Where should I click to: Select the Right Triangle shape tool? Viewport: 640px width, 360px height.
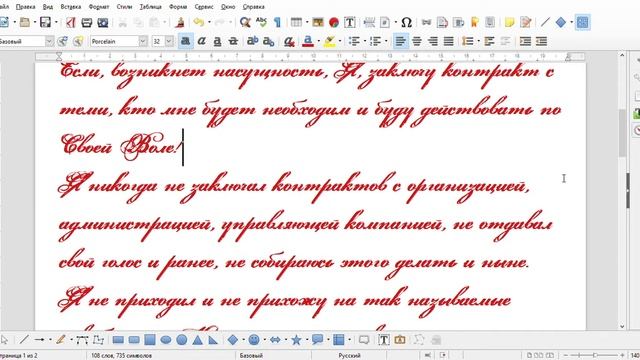click(x=213, y=340)
